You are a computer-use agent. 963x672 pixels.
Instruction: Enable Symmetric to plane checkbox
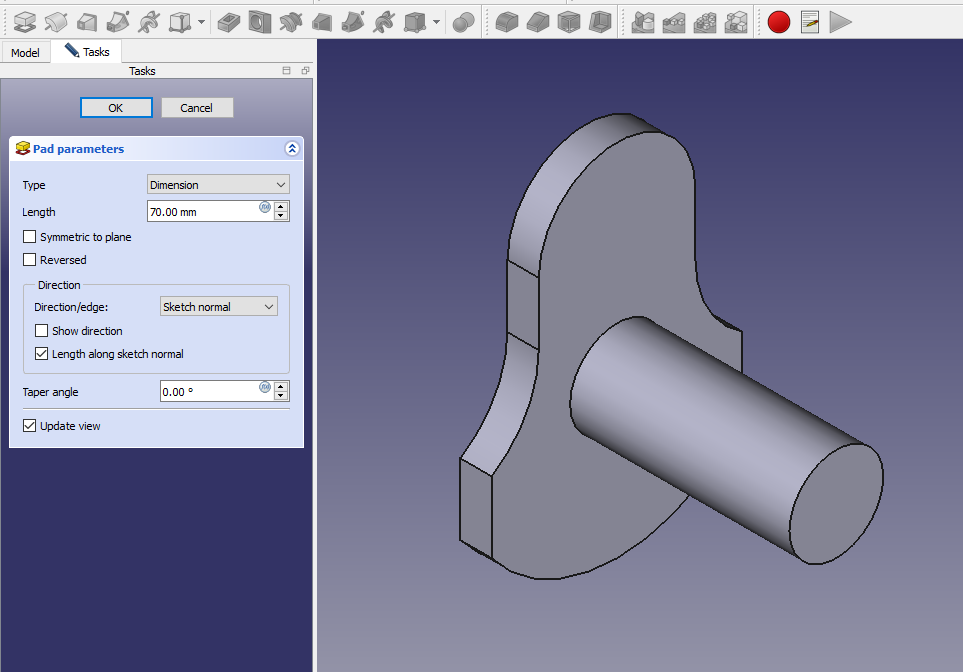[30, 237]
